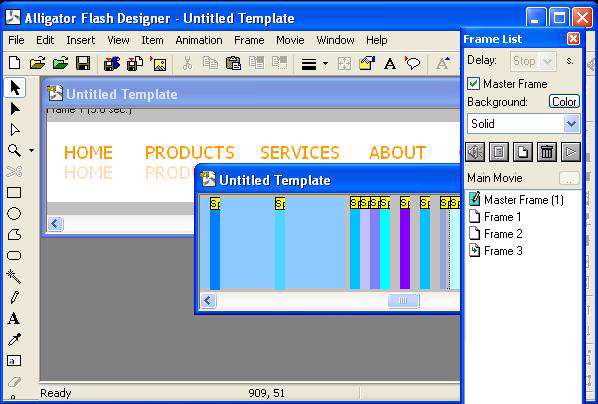Click the frame properties button in Frame List
This screenshot has width=598, height=404.
[499, 152]
